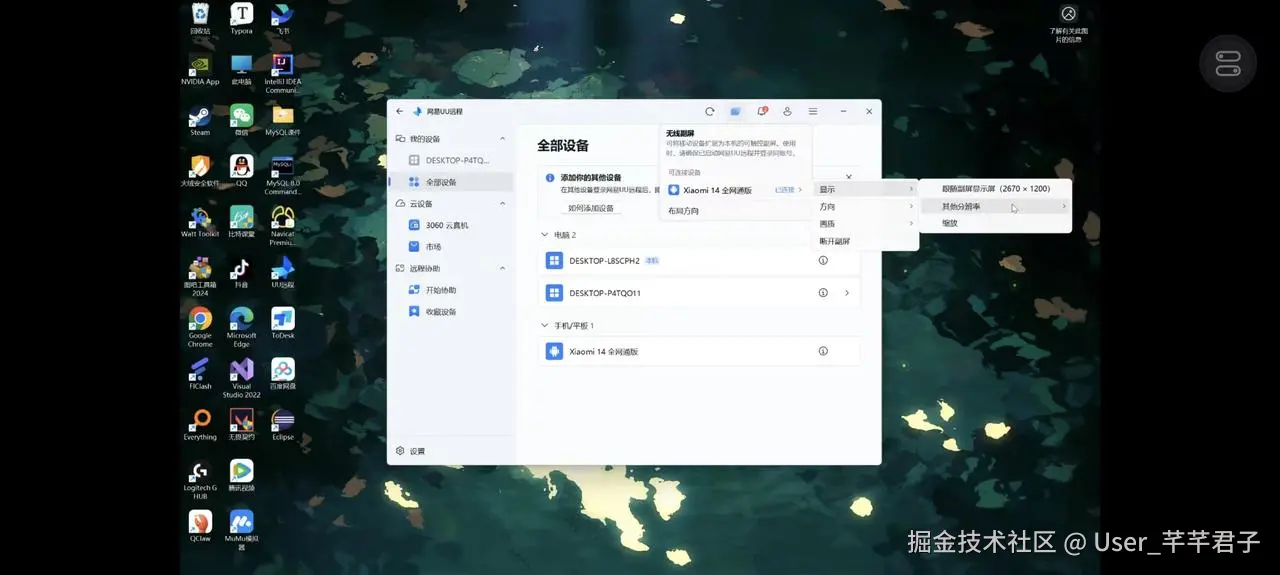Open the Microsoft Edge desktop icon

(241, 327)
